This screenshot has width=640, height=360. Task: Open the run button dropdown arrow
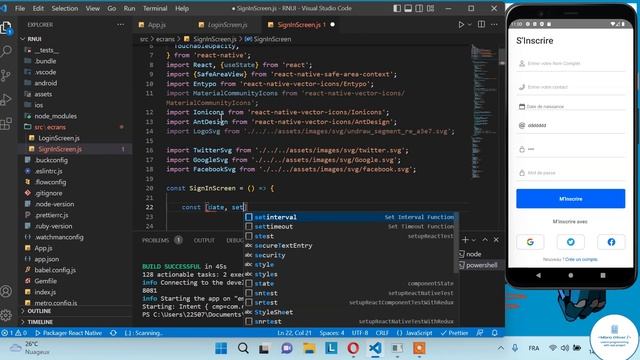pyautogui.click(x=470, y=24)
